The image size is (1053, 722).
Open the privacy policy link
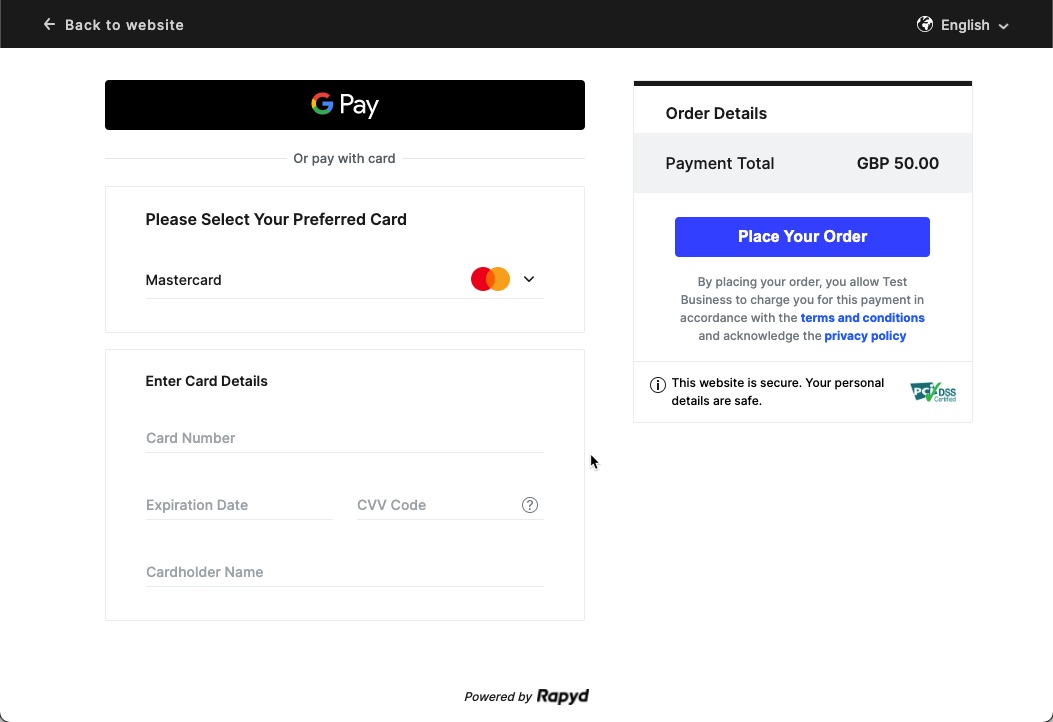(x=865, y=336)
